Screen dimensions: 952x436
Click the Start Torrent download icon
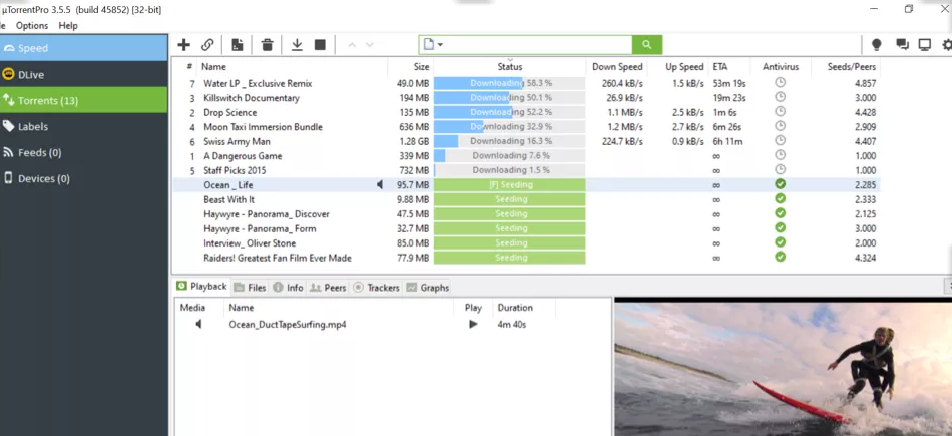(297, 45)
